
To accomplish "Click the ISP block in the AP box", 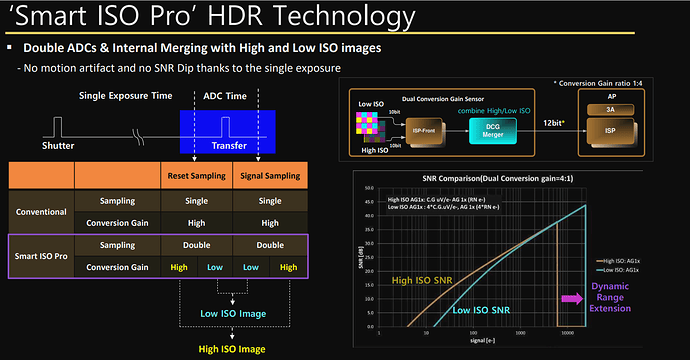I will click(610, 131).
